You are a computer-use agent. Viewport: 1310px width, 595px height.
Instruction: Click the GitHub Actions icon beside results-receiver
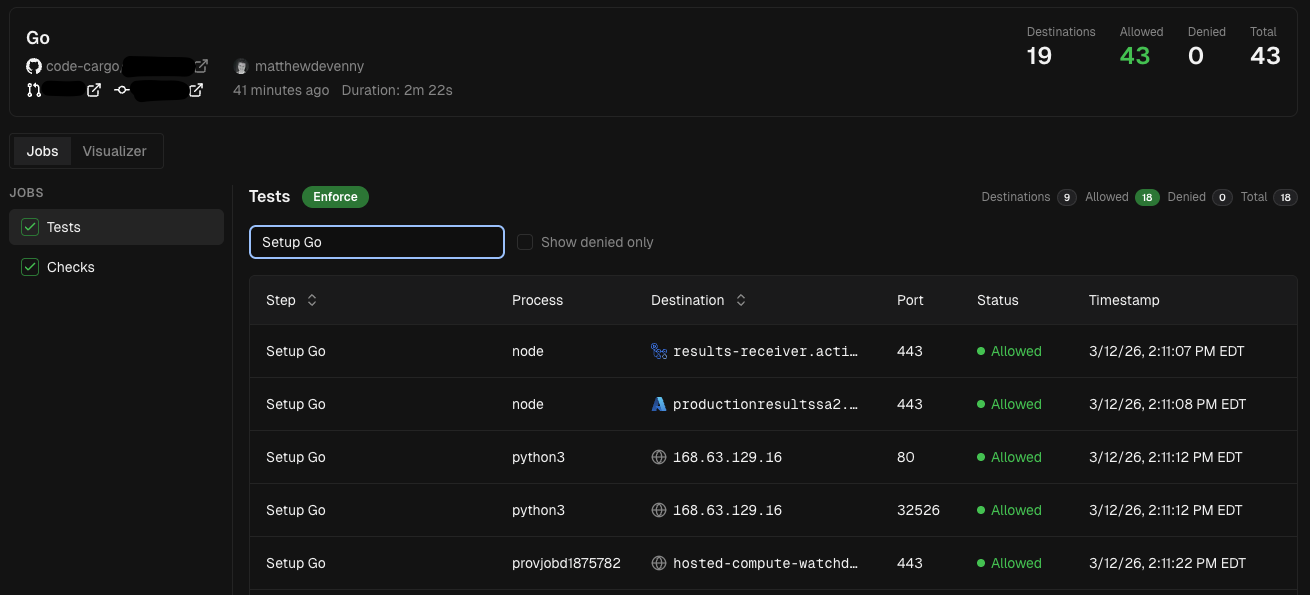pyautogui.click(x=659, y=351)
